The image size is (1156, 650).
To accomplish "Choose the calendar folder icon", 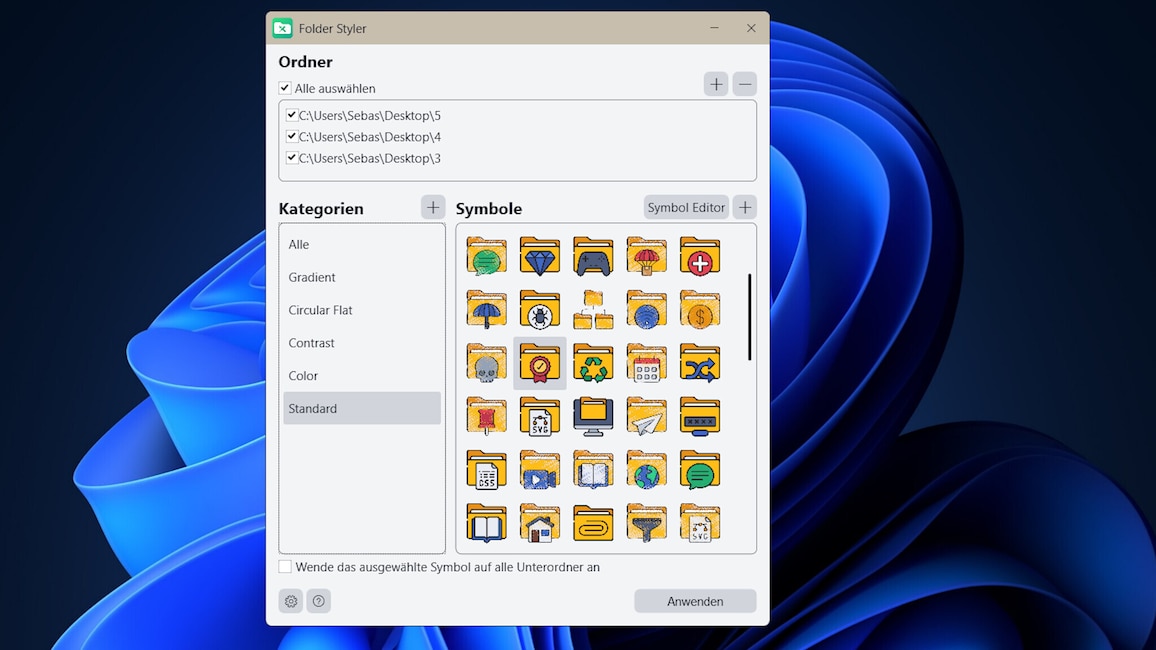I will coord(647,363).
